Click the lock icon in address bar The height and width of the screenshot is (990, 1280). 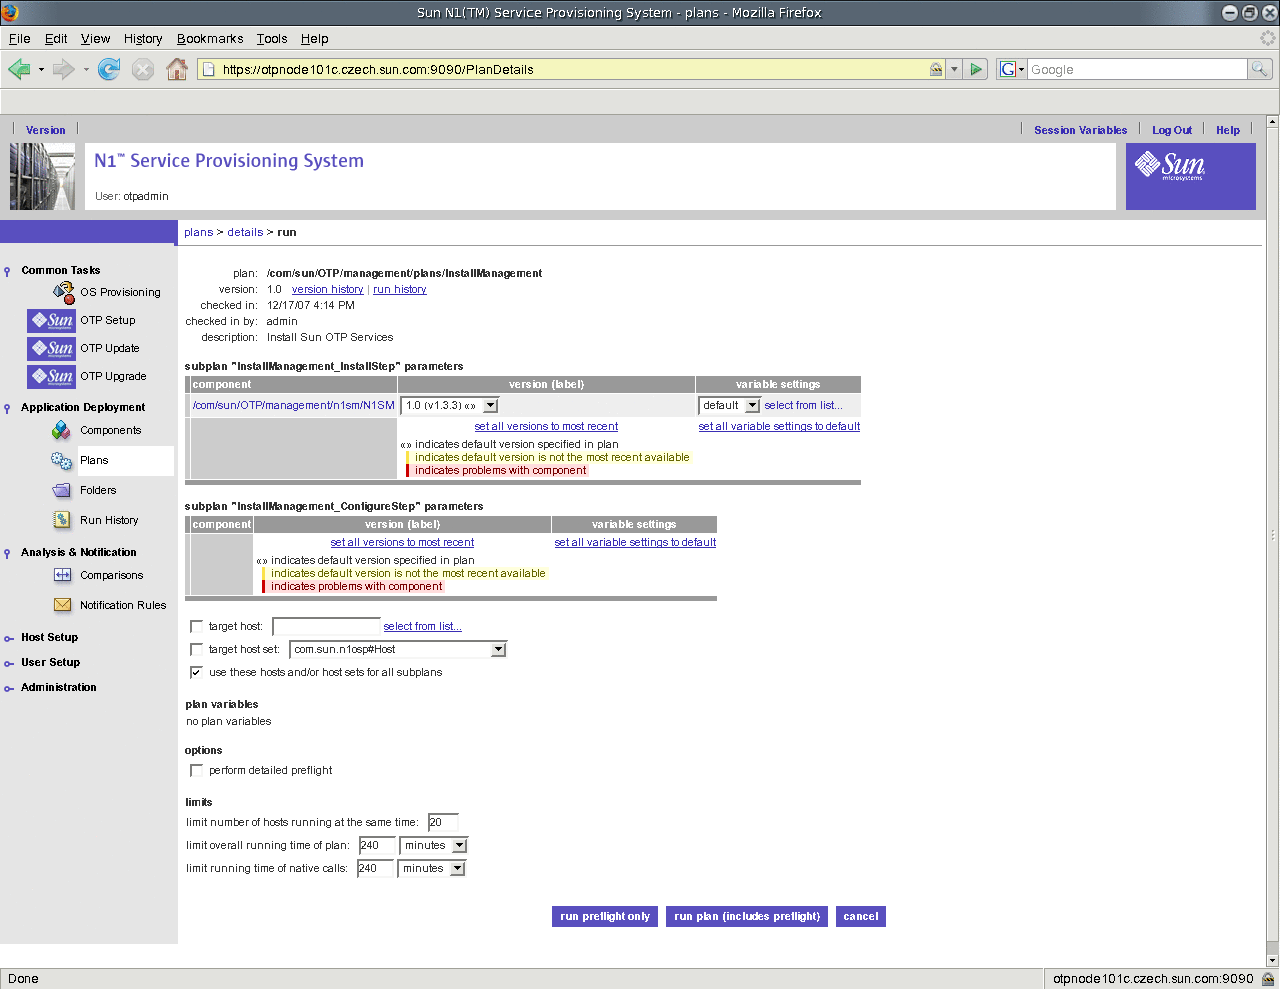point(936,69)
